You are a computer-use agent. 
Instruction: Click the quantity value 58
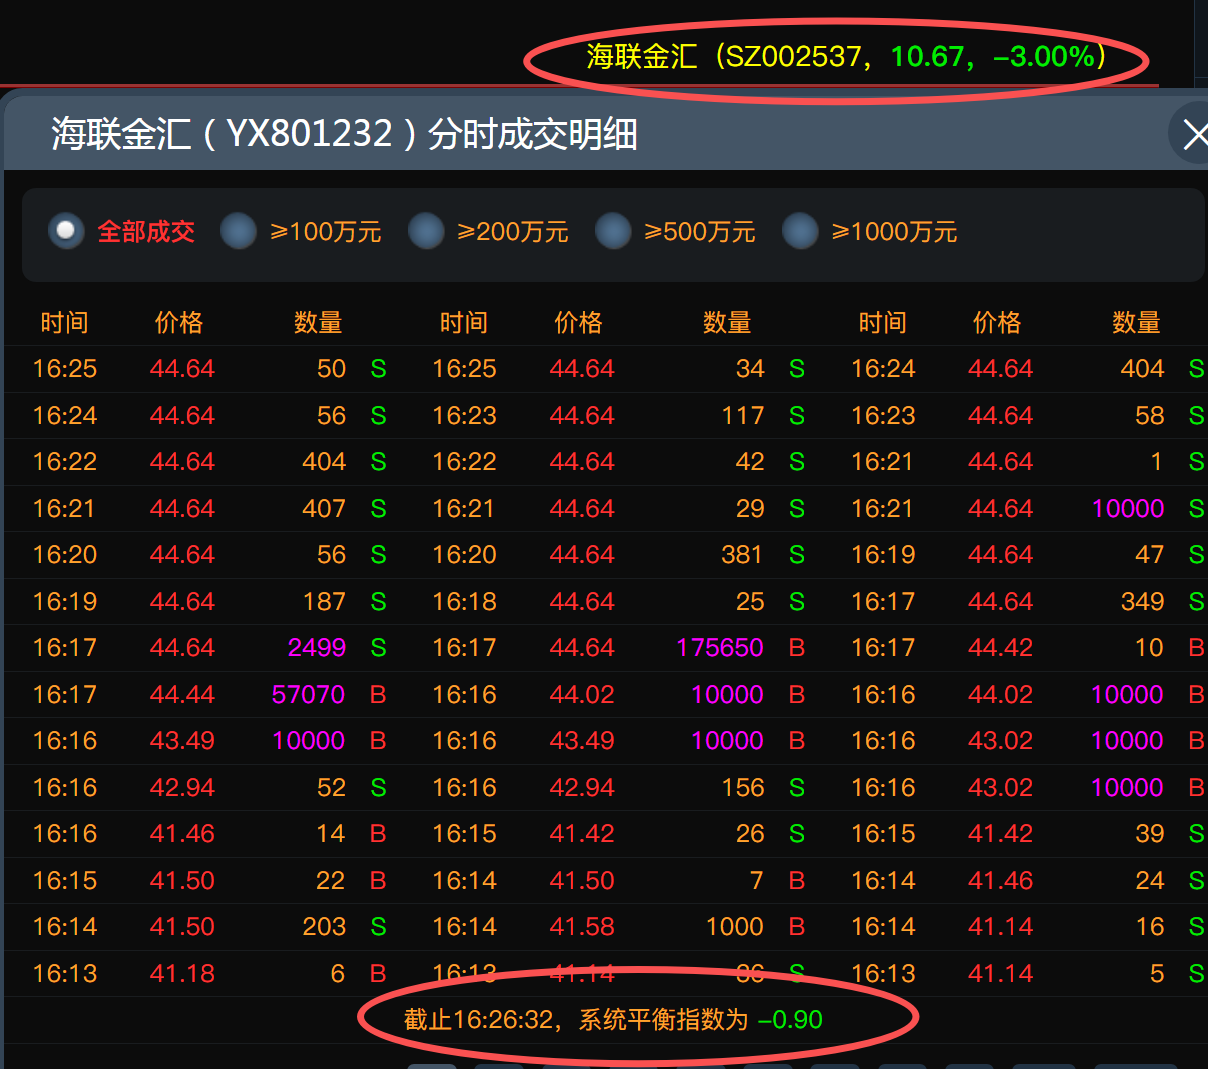tap(1150, 415)
